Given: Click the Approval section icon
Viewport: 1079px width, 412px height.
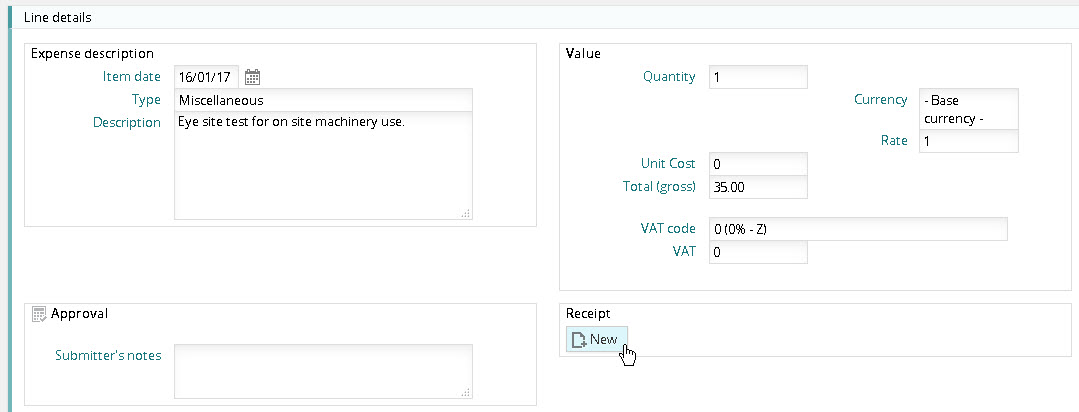Looking at the screenshot, I should [39, 314].
